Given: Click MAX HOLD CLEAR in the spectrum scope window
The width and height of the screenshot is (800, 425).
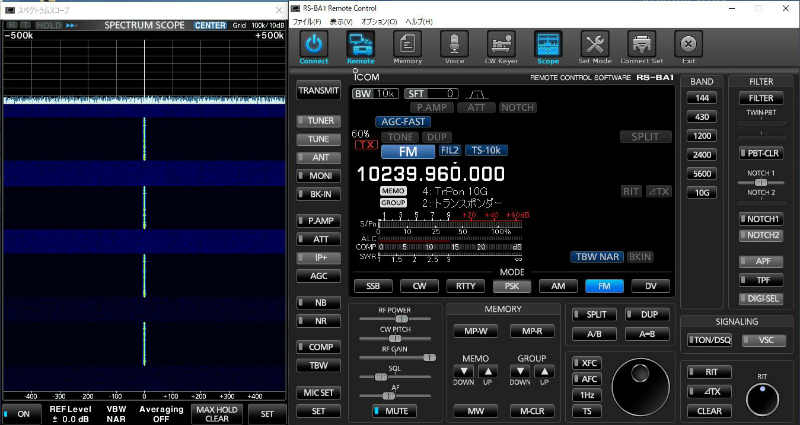Looking at the screenshot, I should [x=217, y=414].
